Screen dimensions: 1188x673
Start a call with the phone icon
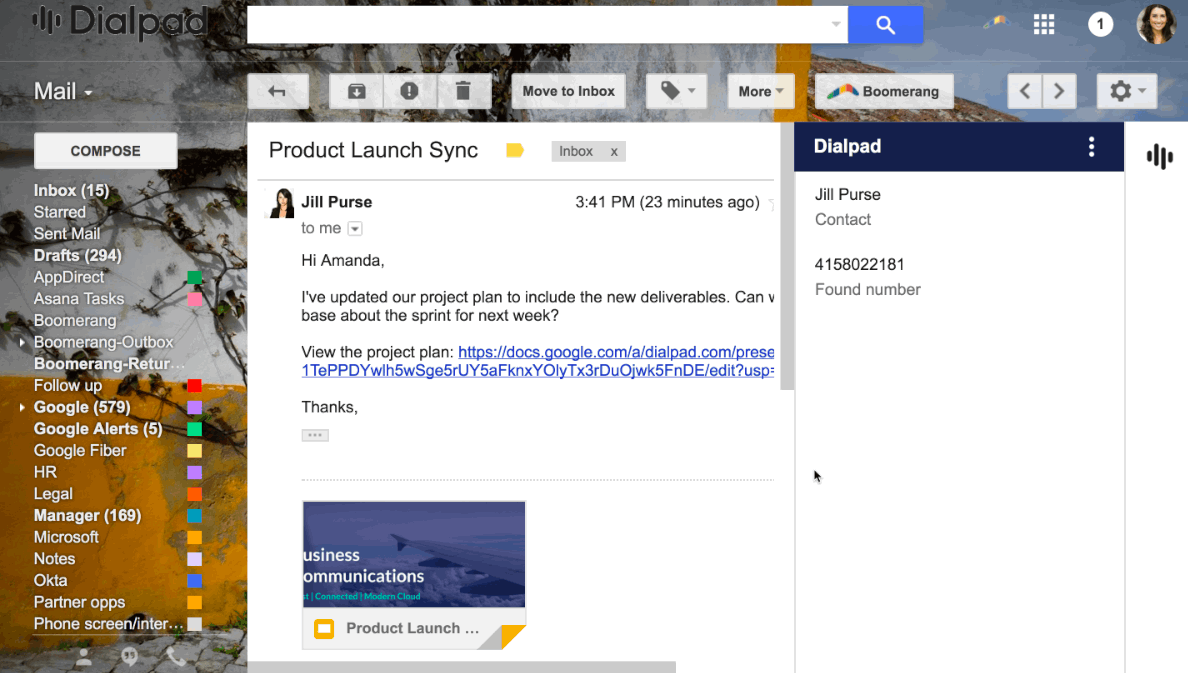(176, 657)
